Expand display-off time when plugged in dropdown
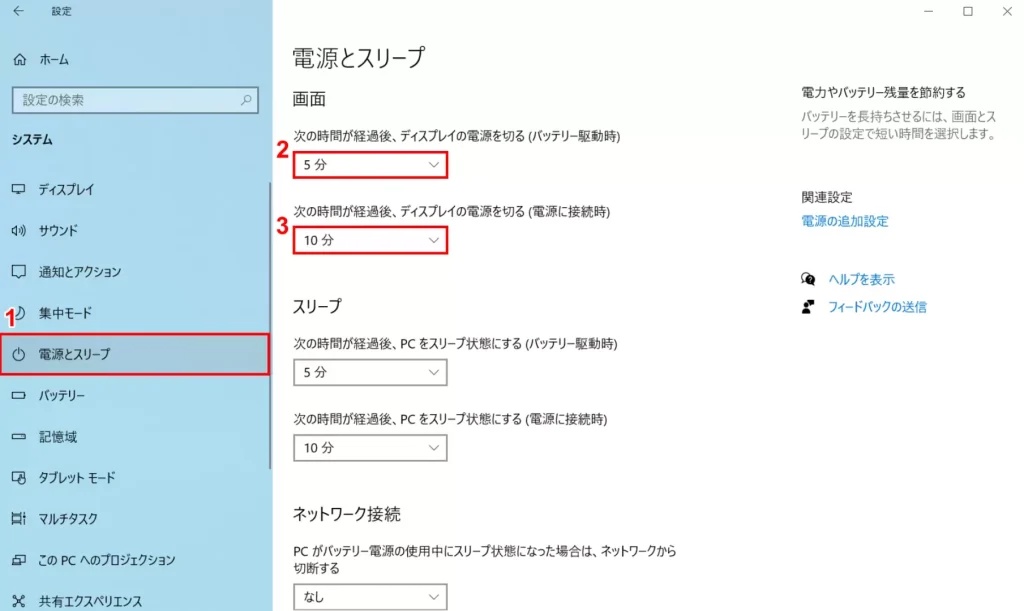This screenshot has height=611, width=1024. [x=370, y=240]
